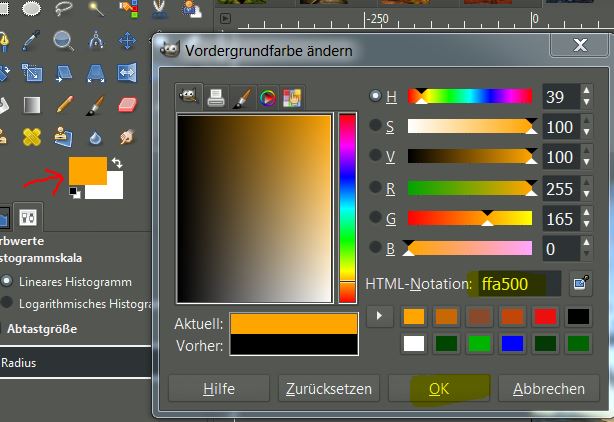The image size is (614, 422).
Task: Switch to the color Wheel tab
Action: [x=267, y=97]
